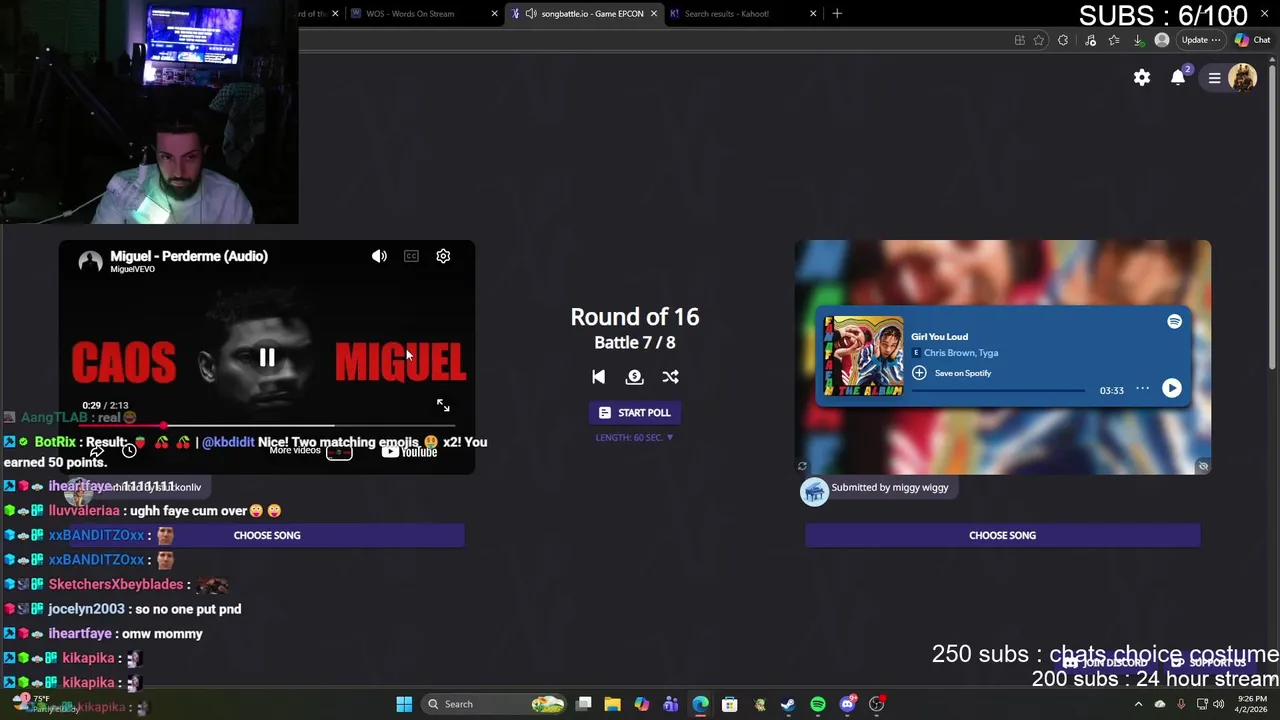
Task: Pause the Miguel Perderme video
Action: tap(267, 358)
